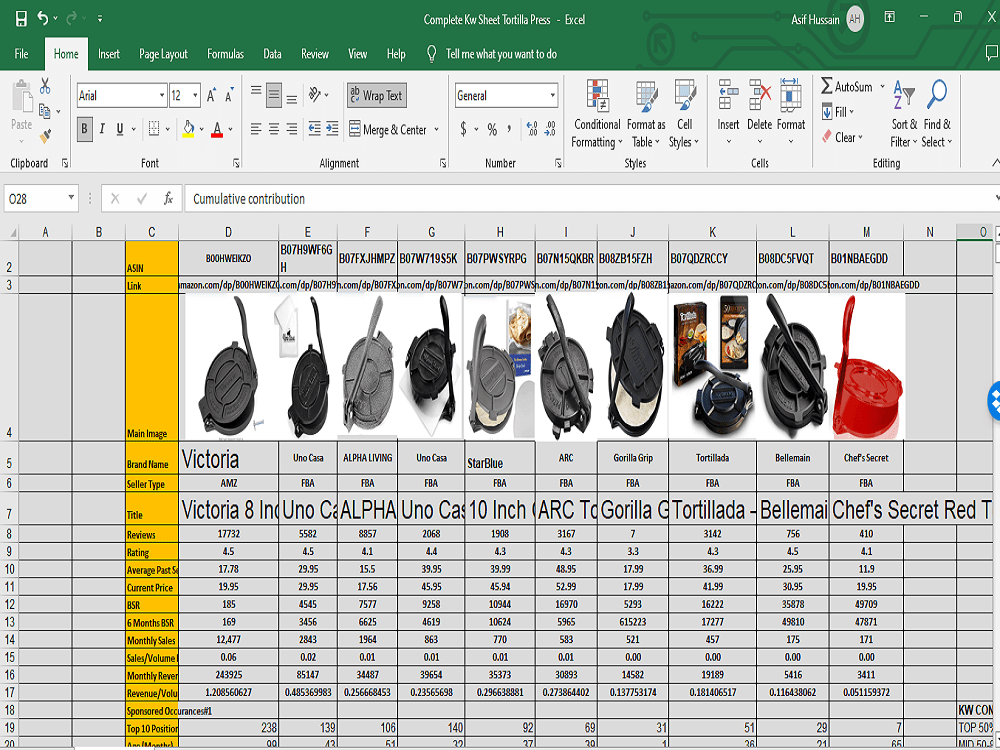
Task: Toggle Italic formatting
Action: (x=102, y=129)
